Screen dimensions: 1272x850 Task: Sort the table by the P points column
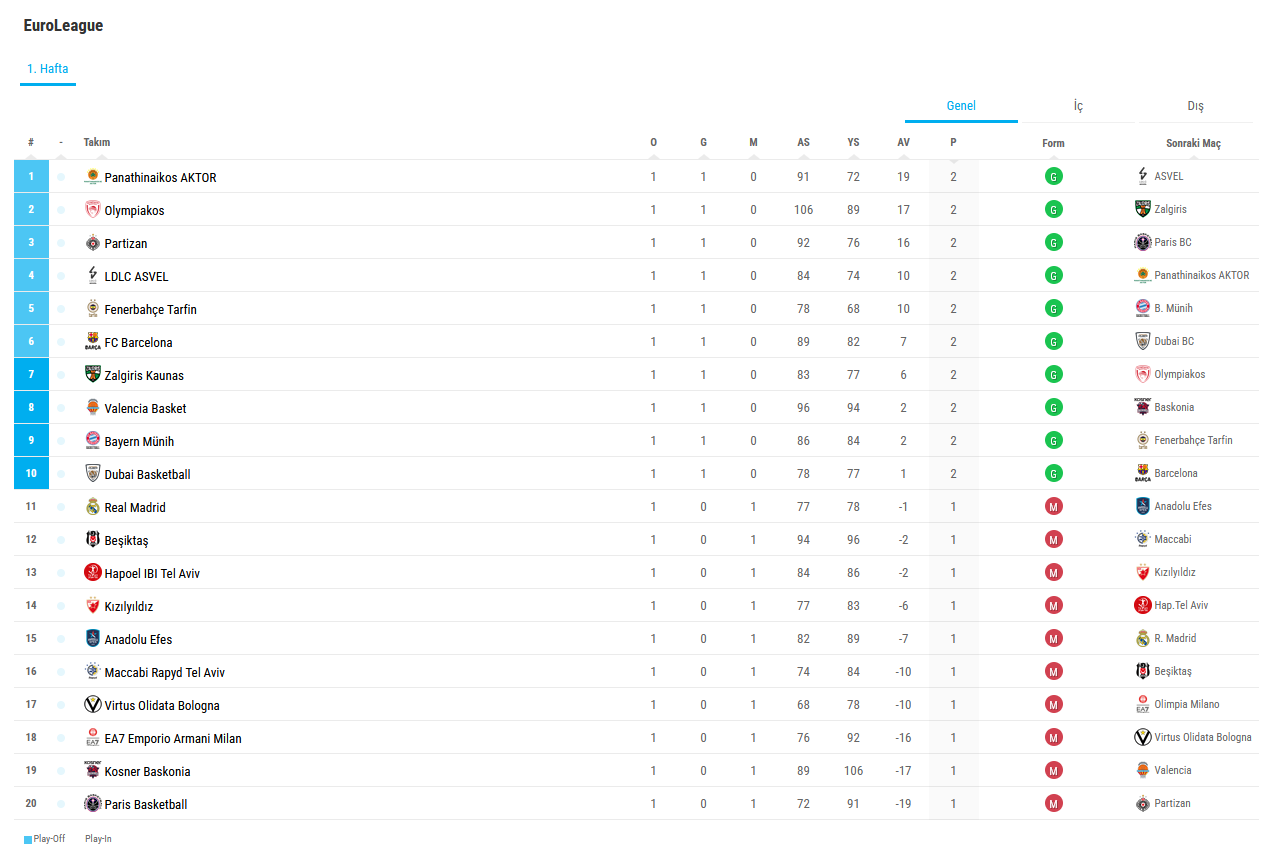pos(953,143)
